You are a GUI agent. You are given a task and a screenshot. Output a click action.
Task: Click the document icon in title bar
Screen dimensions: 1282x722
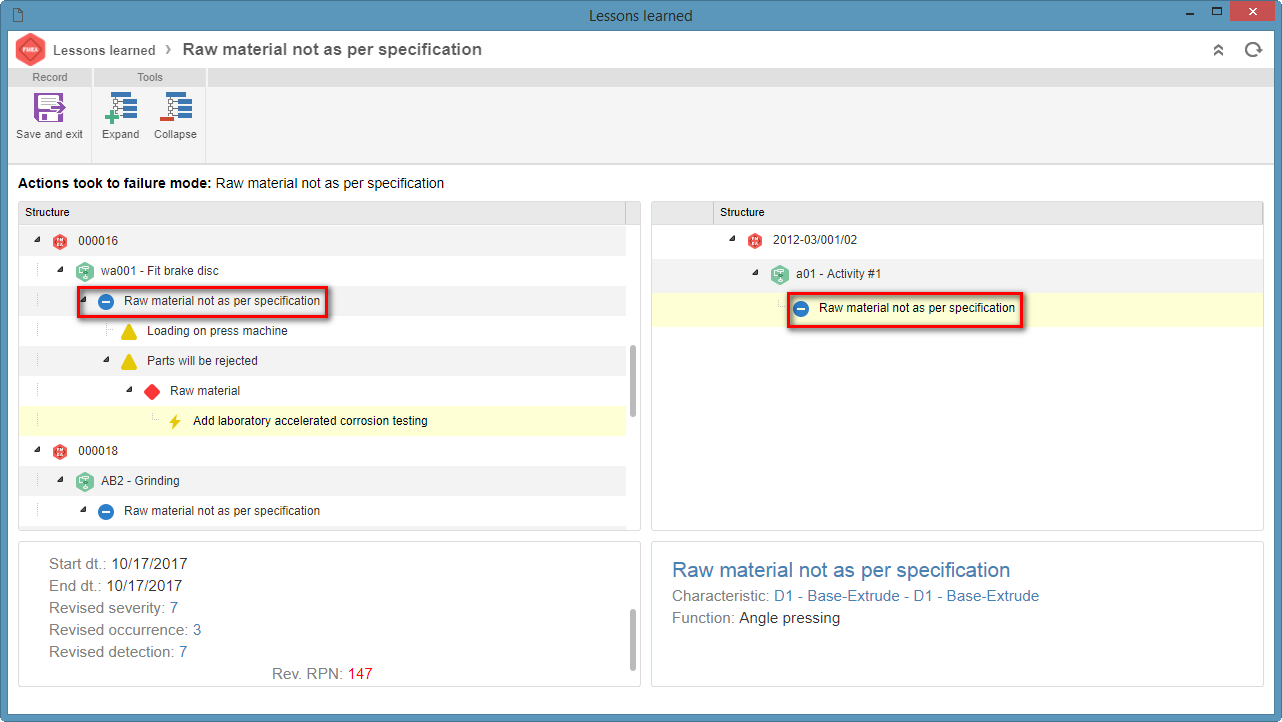tap(17, 15)
